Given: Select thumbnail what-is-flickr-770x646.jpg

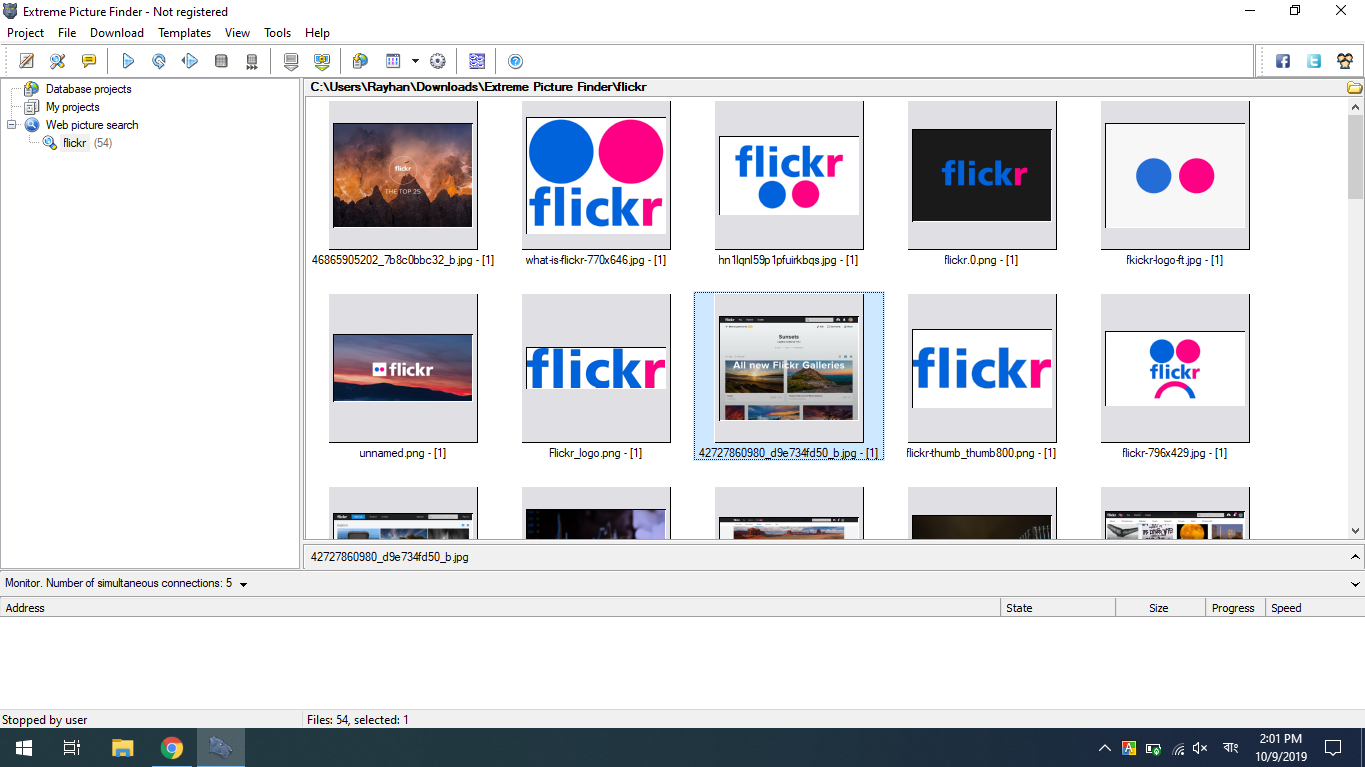Looking at the screenshot, I should tap(596, 175).
